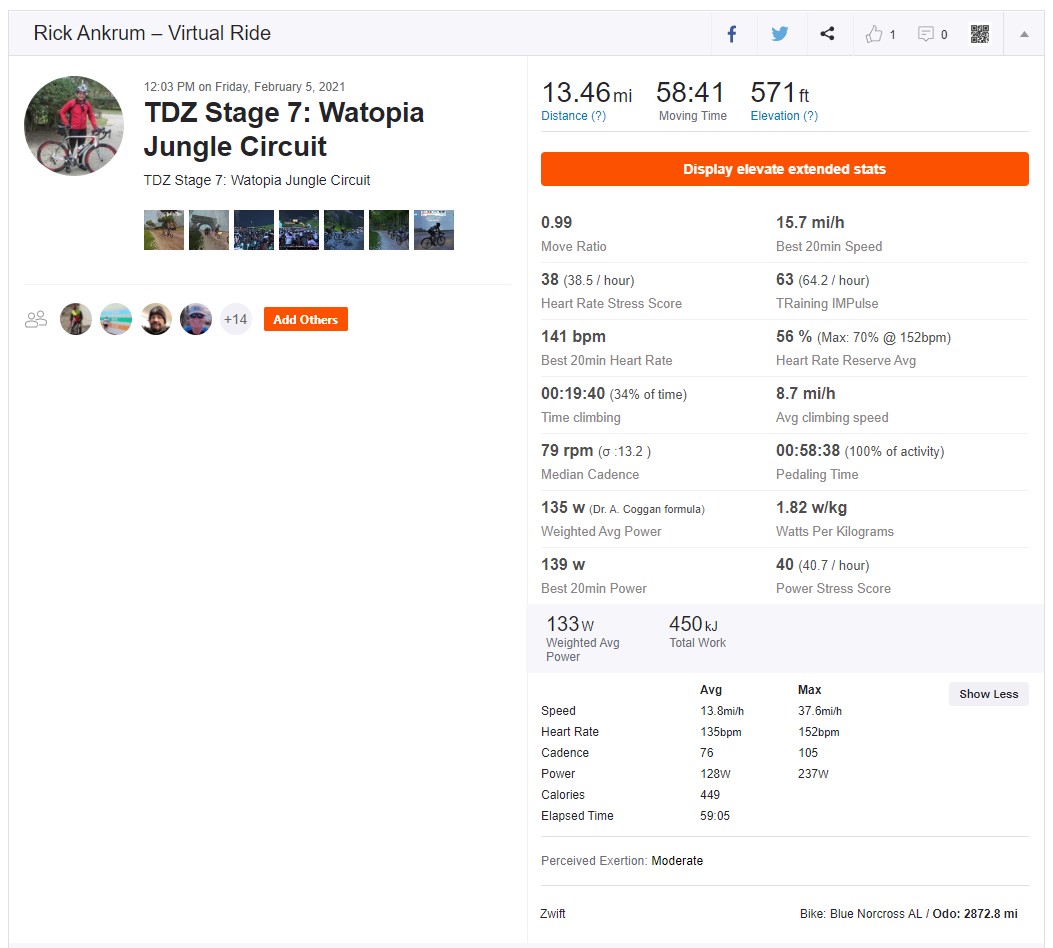1053x948 pixels.
Task: Expand the +14 other athletes
Action: [x=236, y=319]
